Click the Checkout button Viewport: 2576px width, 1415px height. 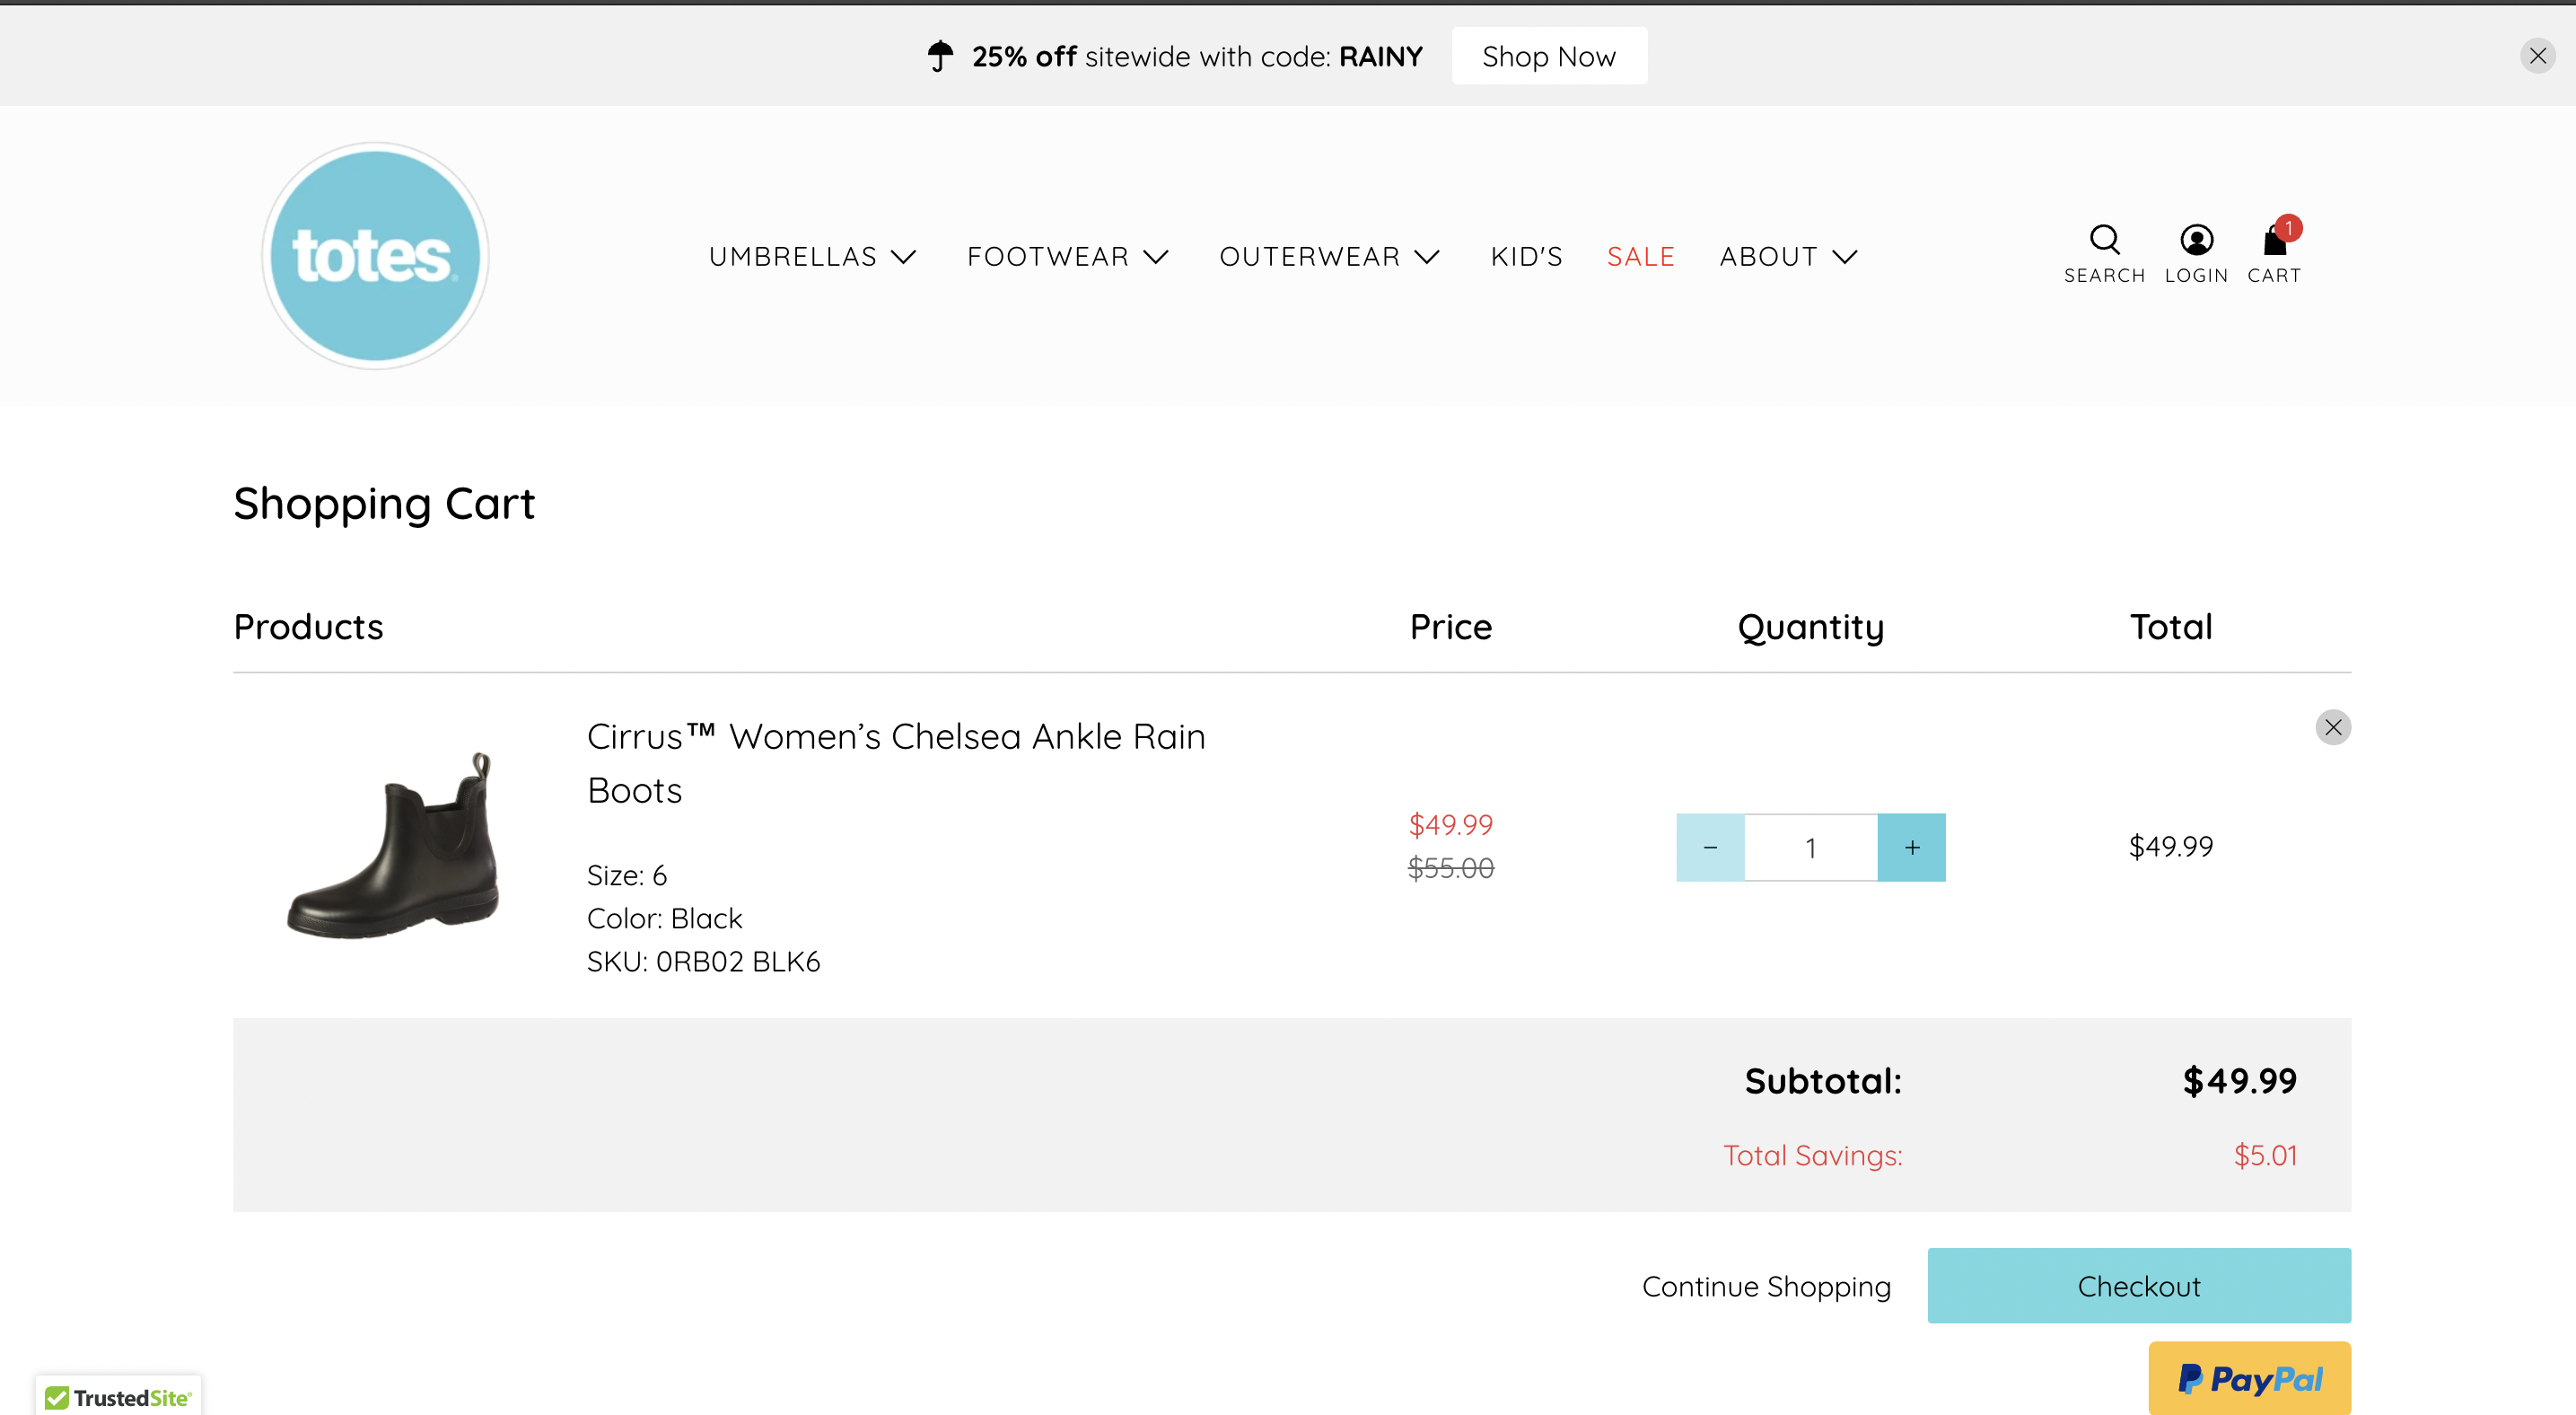2139,1285
